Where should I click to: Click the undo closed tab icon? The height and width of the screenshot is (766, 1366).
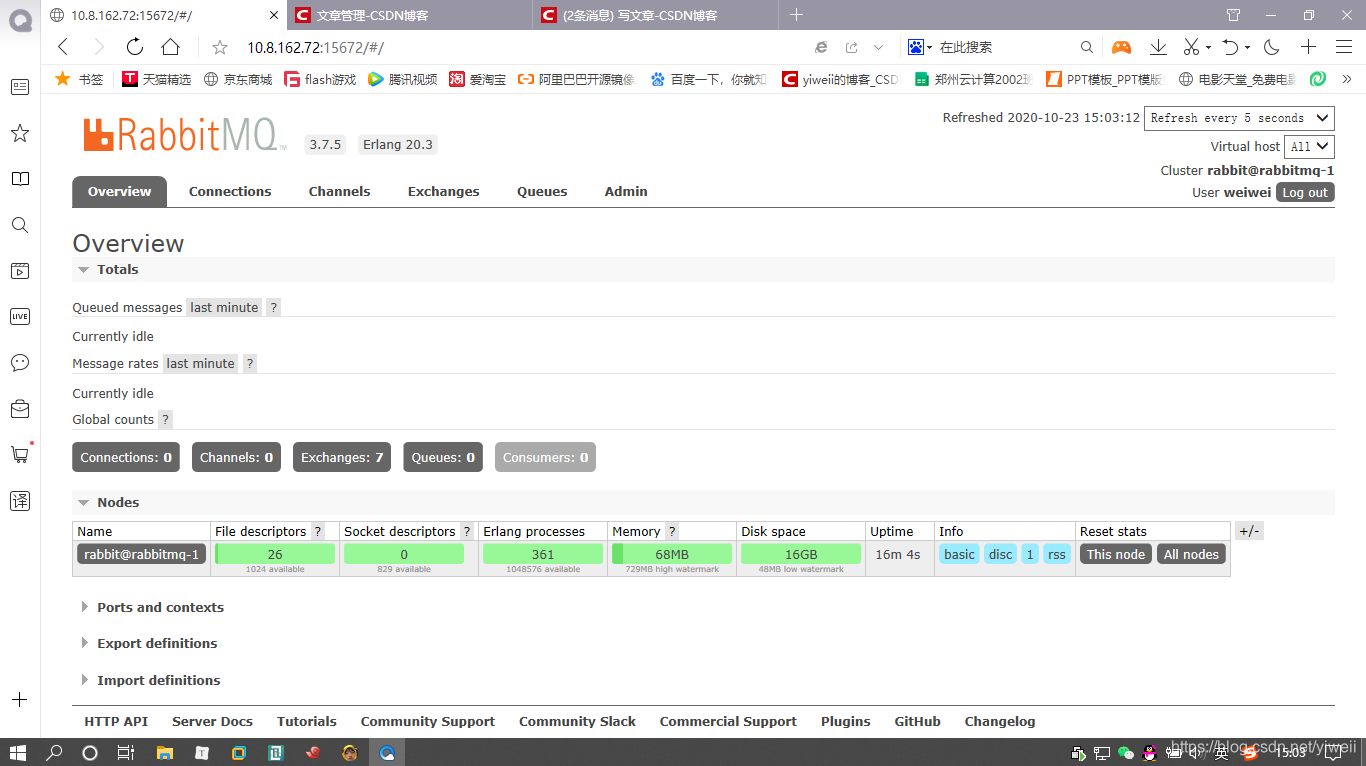tap(1231, 47)
